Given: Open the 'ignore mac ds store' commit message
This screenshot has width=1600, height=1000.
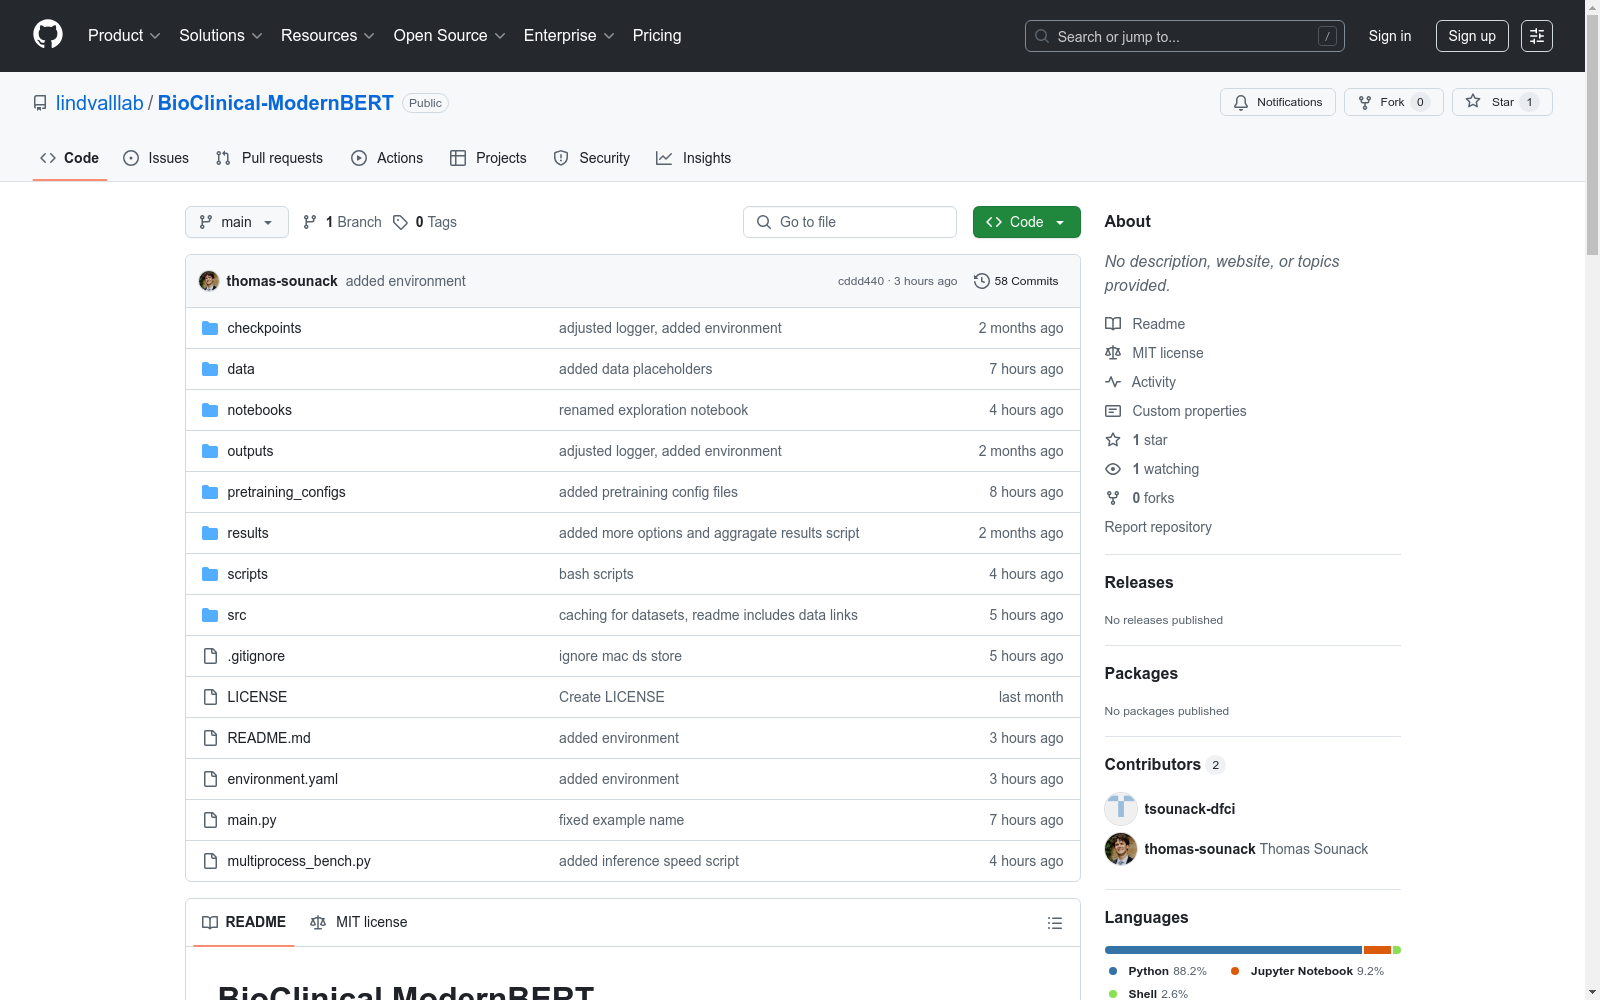Looking at the screenshot, I should pos(621,656).
